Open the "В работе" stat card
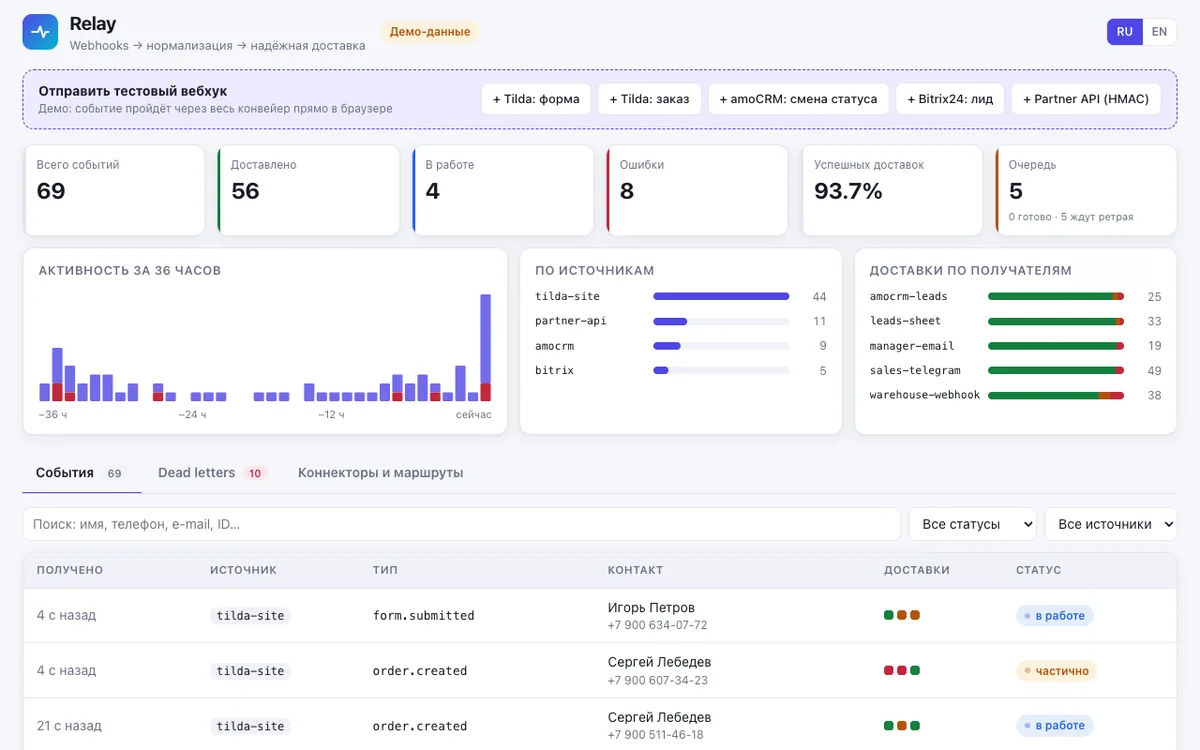1200x750 pixels. point(502,190)
